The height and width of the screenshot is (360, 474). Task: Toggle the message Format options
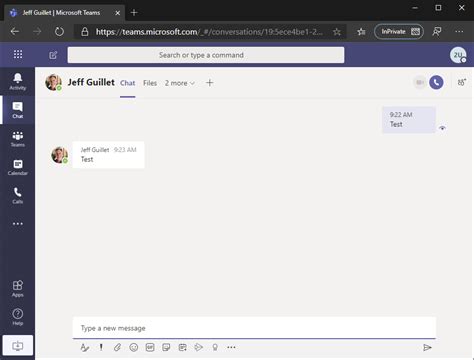coord(85,347)
